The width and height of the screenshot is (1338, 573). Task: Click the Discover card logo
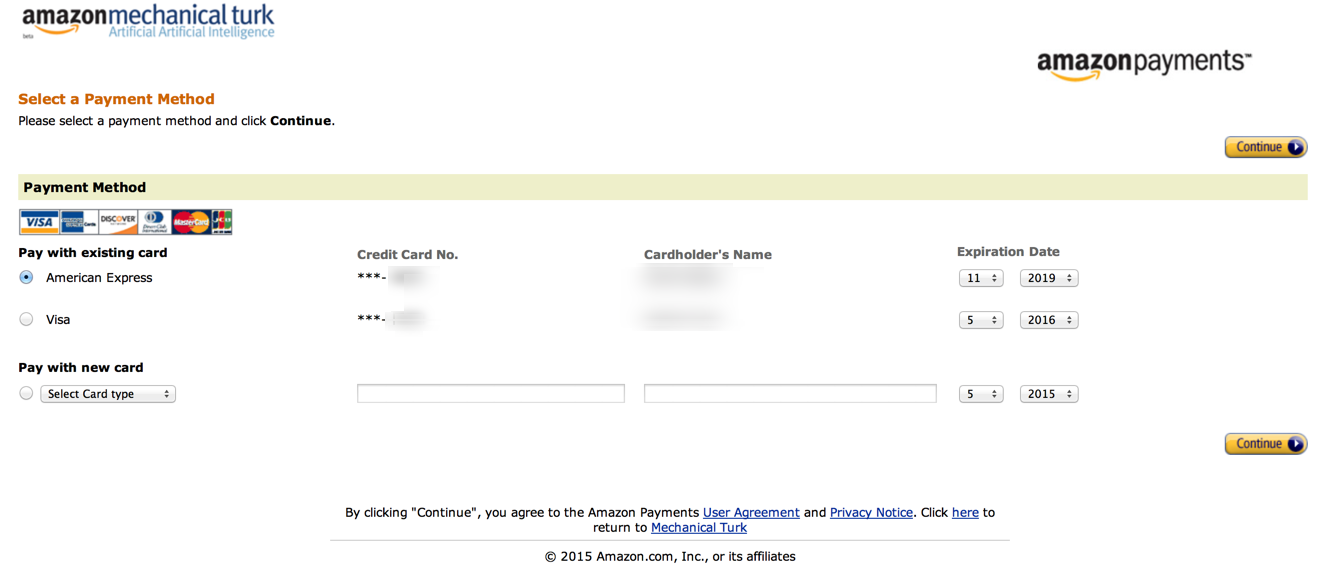pyautogui.click(x=118, y=222)
